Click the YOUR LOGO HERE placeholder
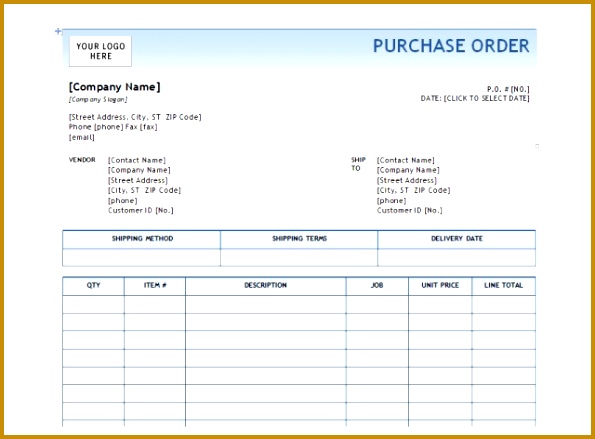The width and height of the screenshot is (595, 439). (x=101, y=51)
